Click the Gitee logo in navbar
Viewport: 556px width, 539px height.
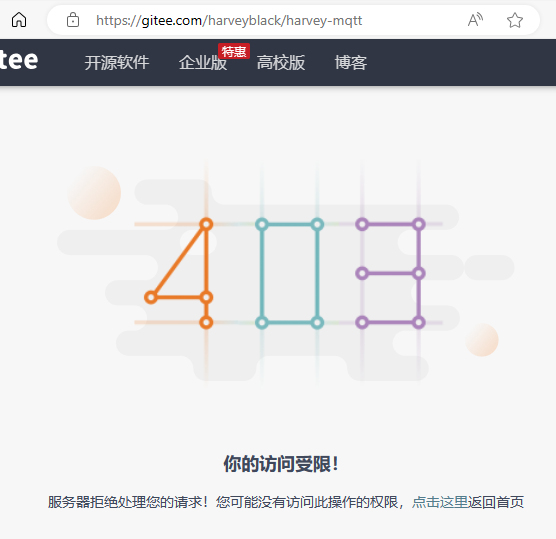click(19, 61)
